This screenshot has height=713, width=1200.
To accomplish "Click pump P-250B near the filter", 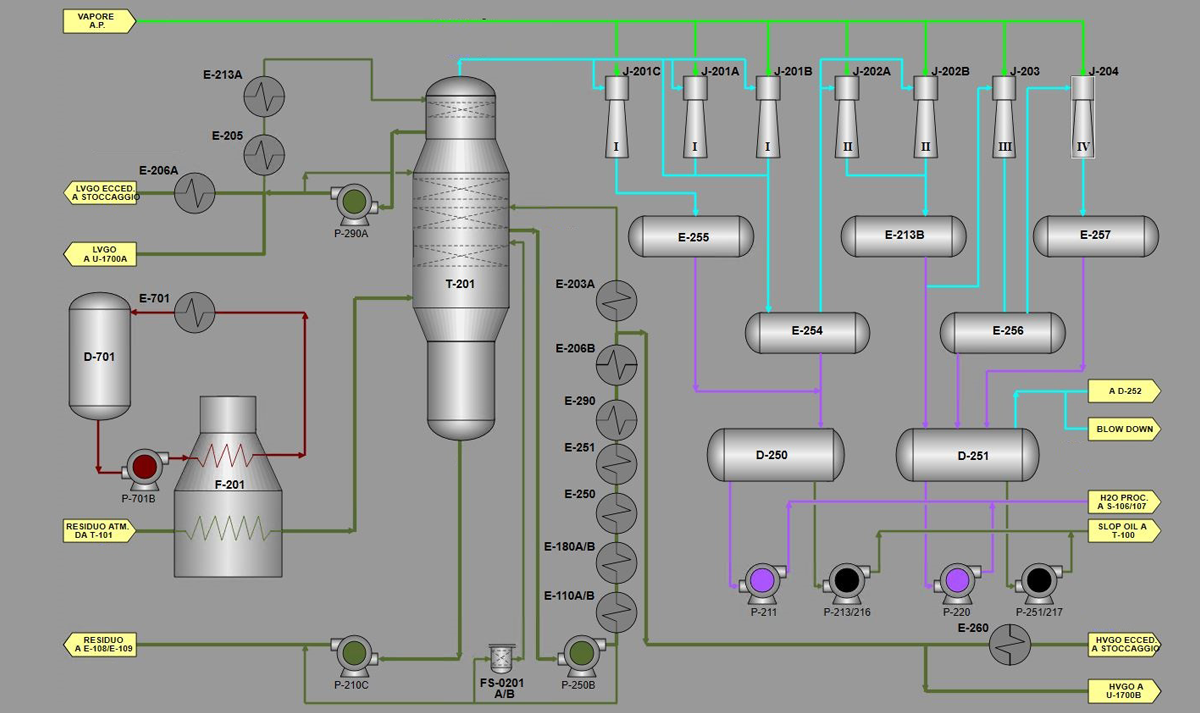I will click(x=579, y=654).
